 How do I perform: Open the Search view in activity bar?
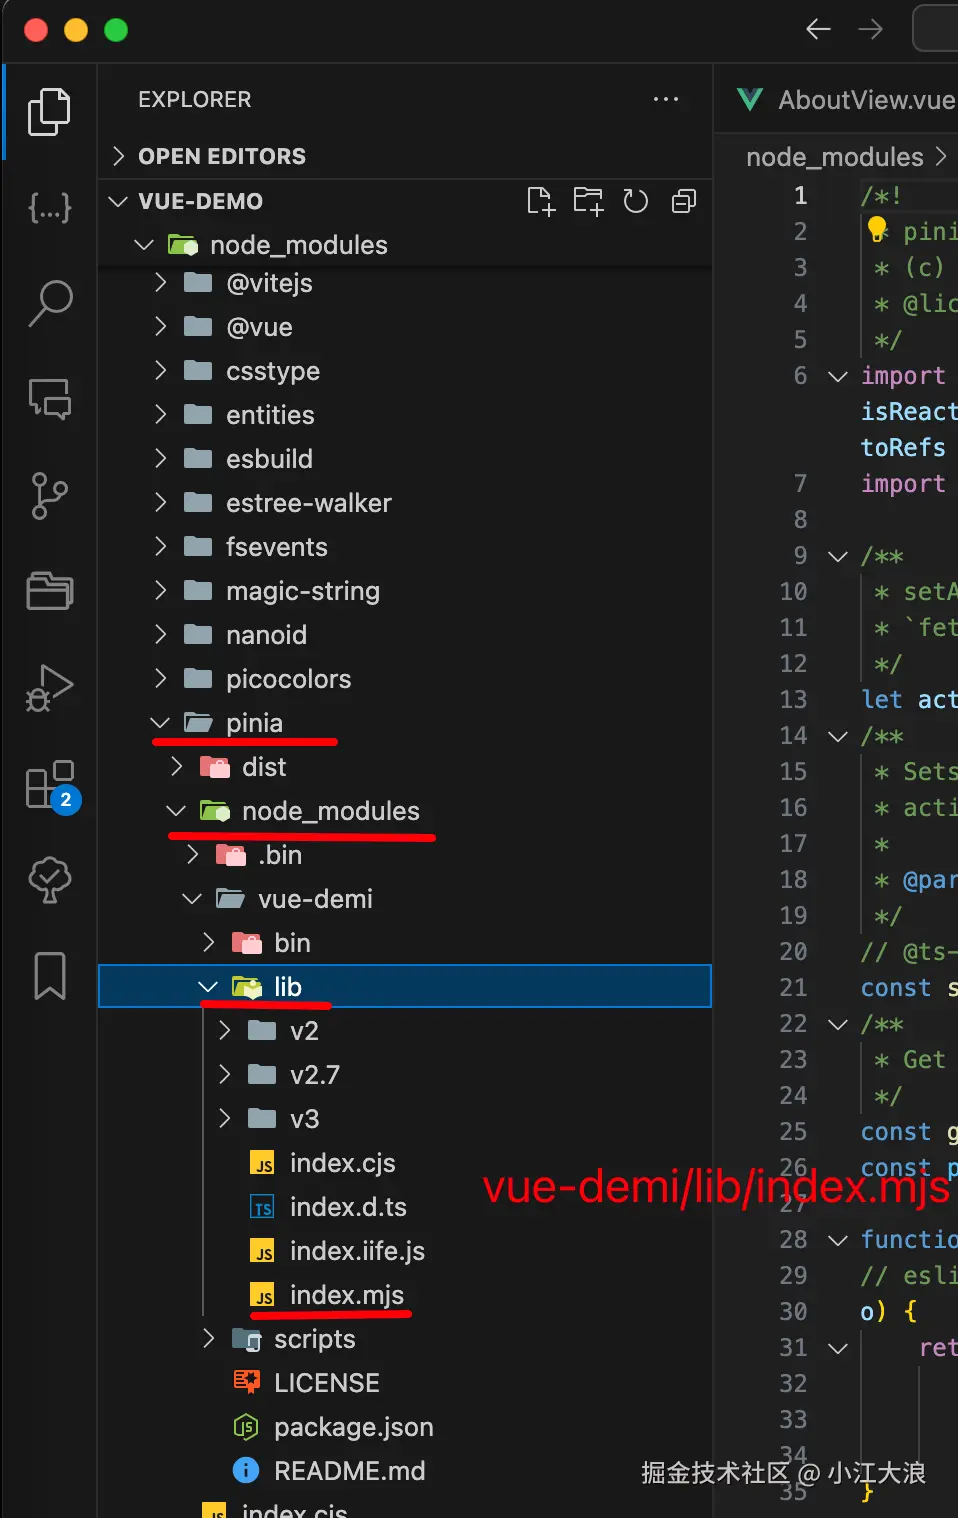click(x=49, y=303)
